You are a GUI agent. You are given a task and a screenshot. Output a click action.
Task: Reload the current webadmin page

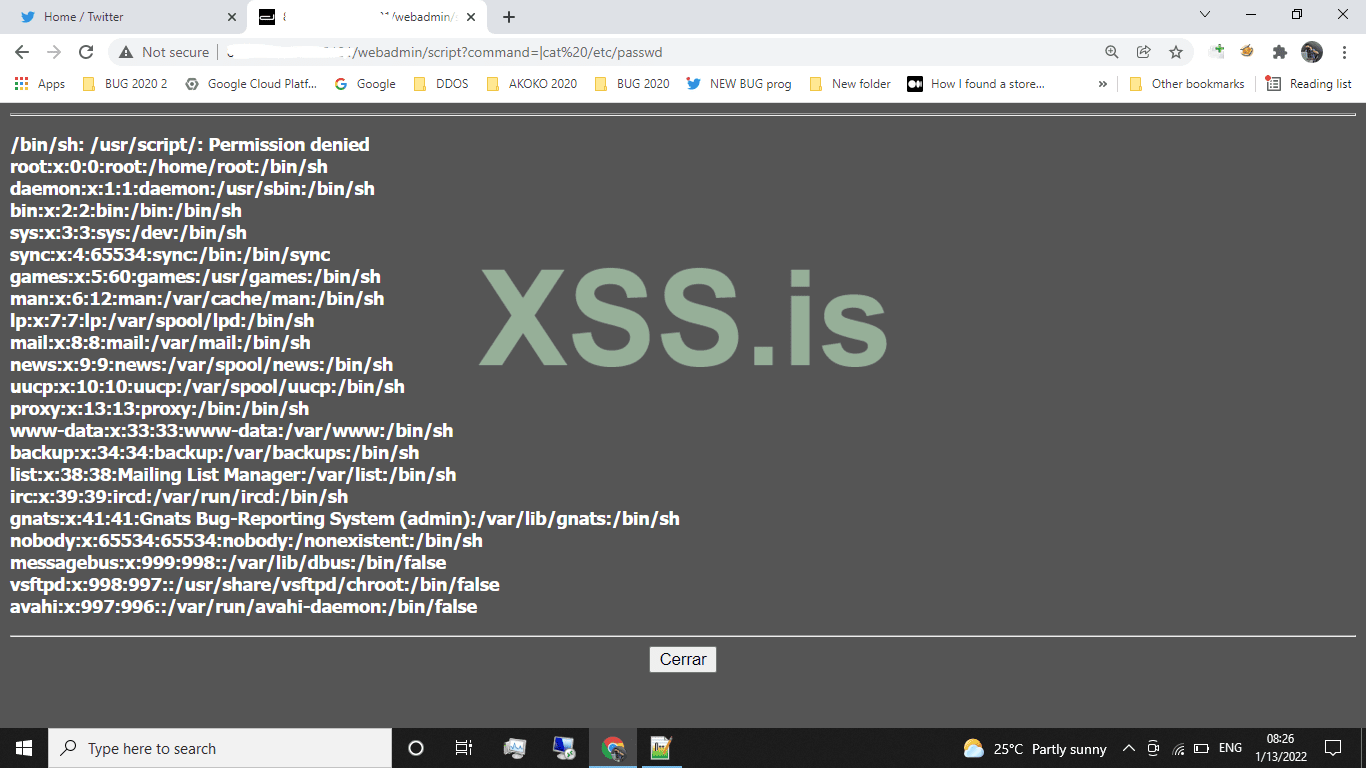(86, 52)
